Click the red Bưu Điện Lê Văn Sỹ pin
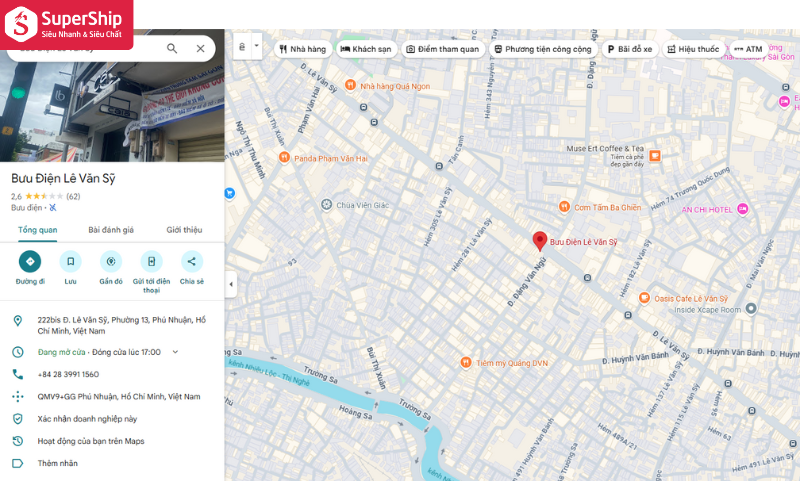This screenshot has height=500, width=800. [540, 240]
